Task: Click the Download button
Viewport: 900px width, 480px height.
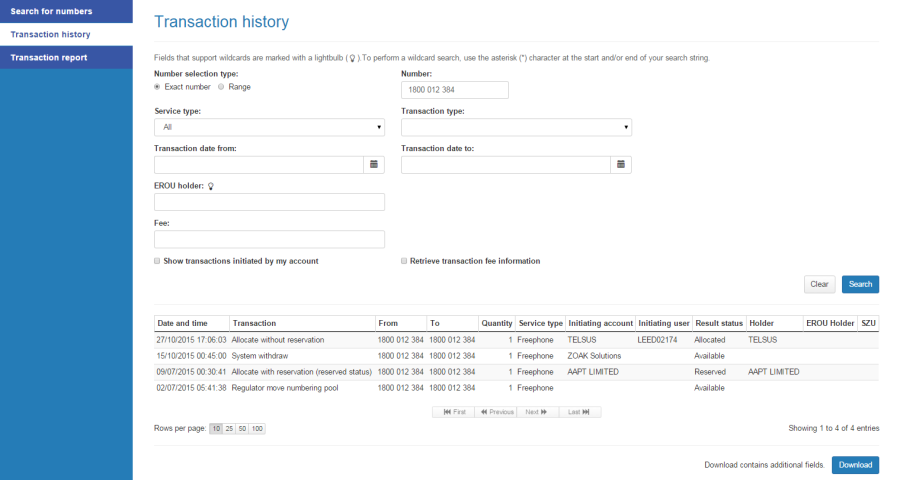Action: click(855, 465)
